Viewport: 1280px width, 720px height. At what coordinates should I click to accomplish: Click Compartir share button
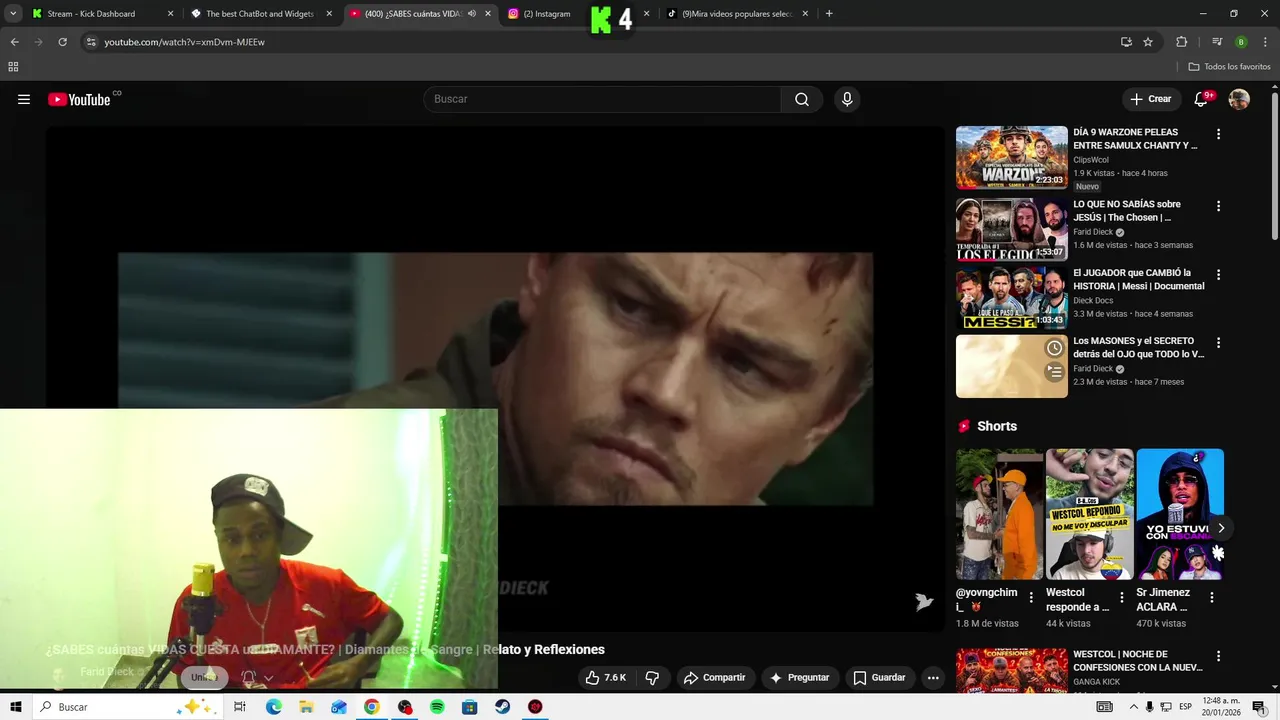coord(715,678)
